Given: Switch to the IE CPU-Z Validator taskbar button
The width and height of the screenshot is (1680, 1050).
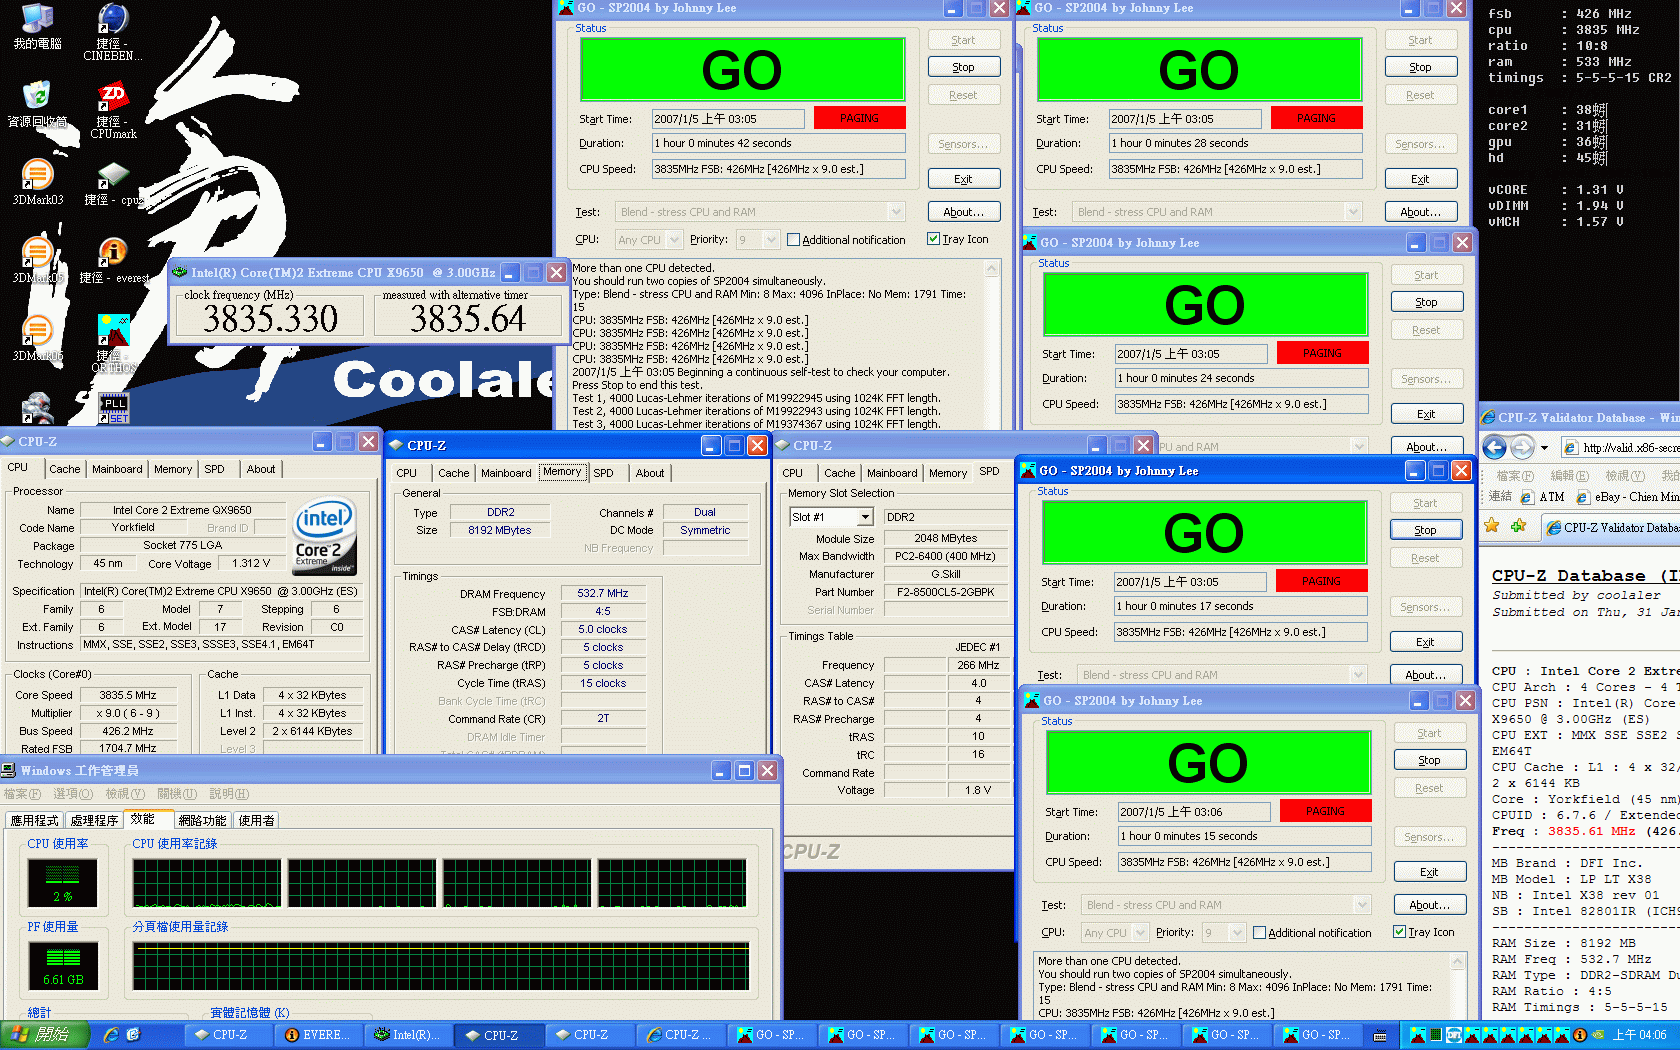Looking at the screenshot, I should [681, 1035].
